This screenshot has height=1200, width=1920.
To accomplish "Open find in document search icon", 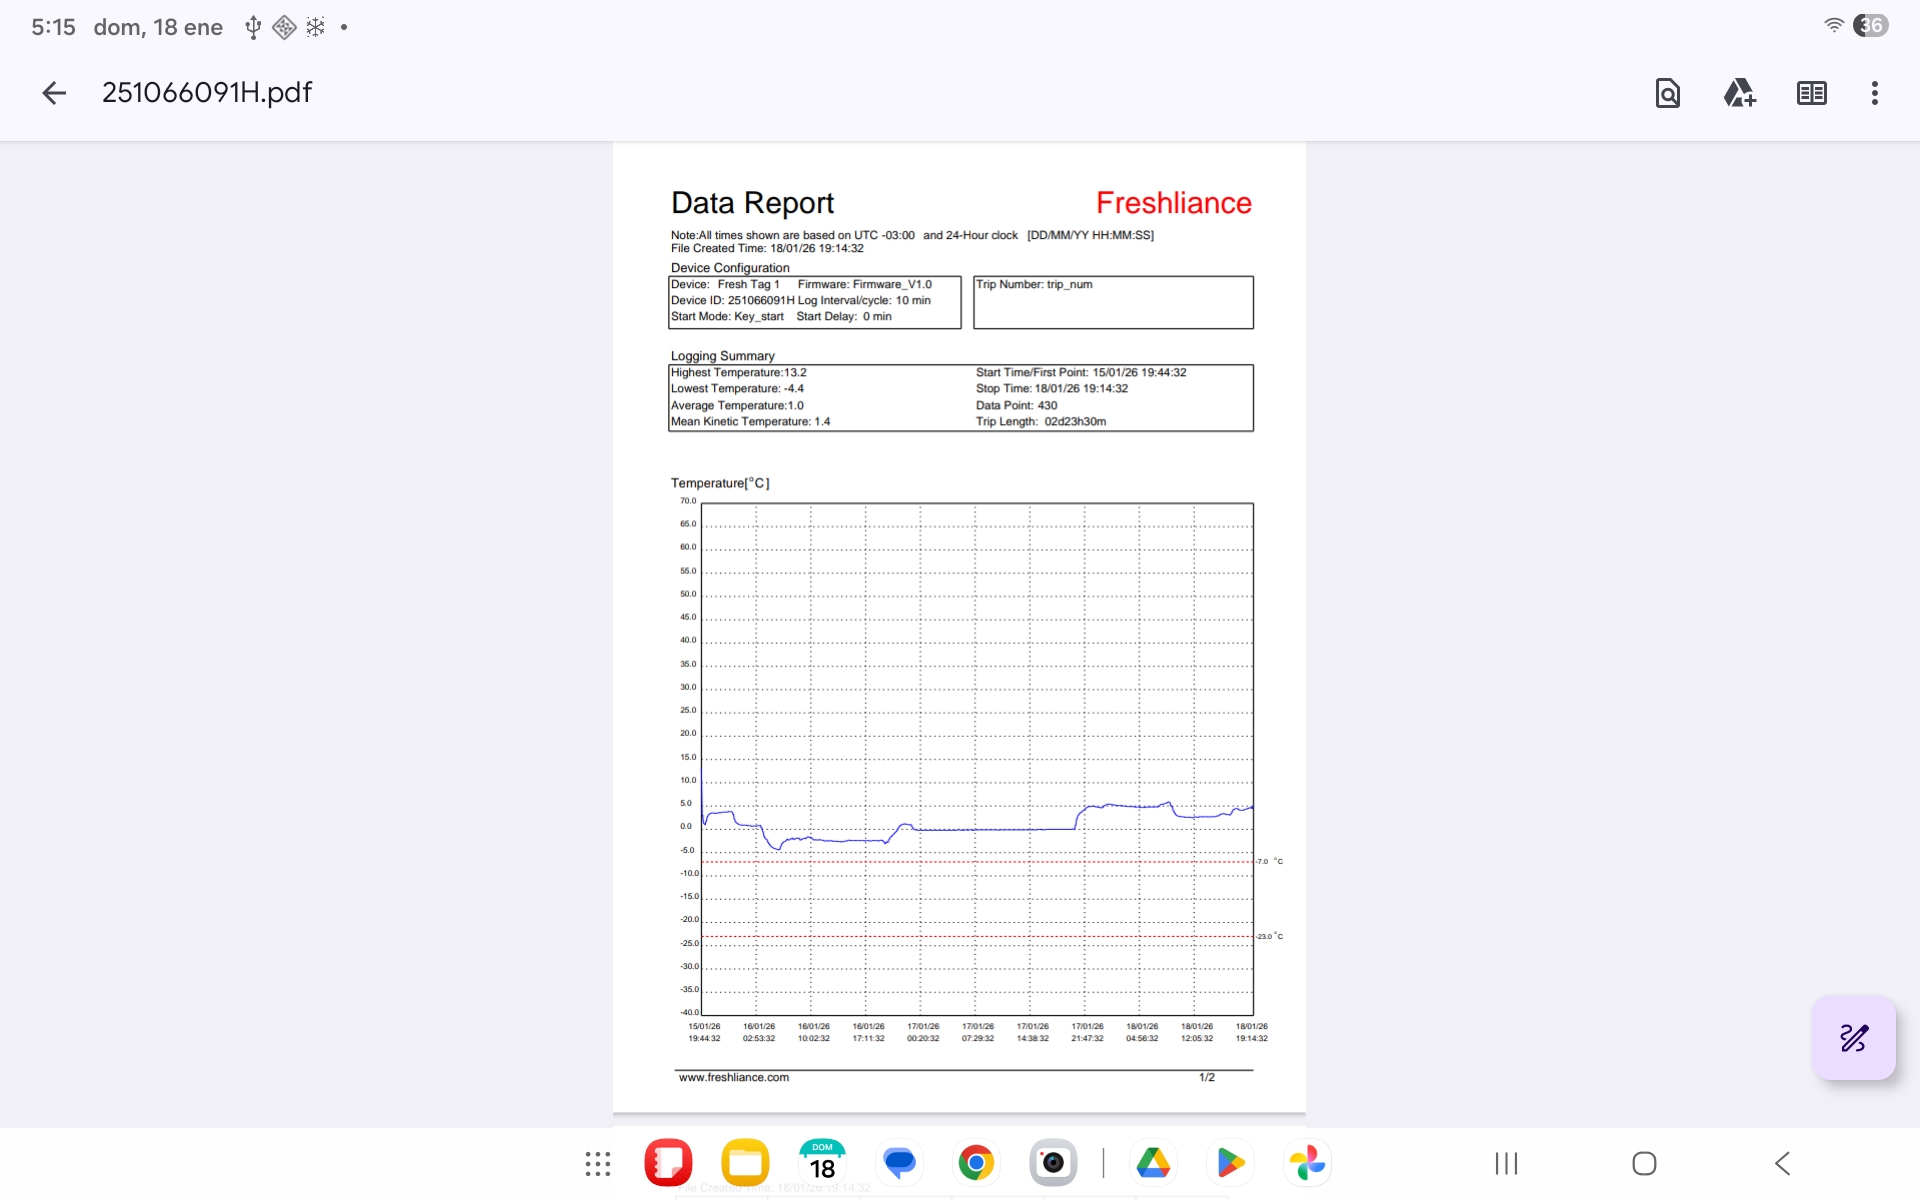I will point(1667,93).
